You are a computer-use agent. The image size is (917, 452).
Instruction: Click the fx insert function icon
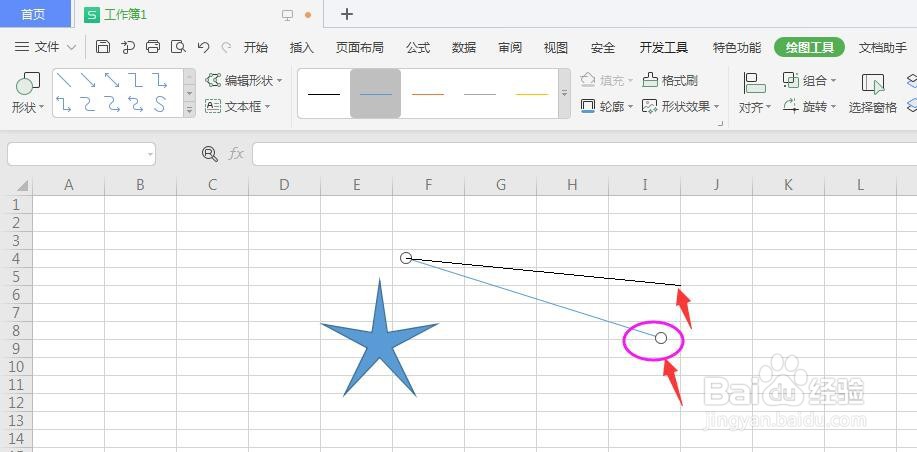[x=236, y=154]
